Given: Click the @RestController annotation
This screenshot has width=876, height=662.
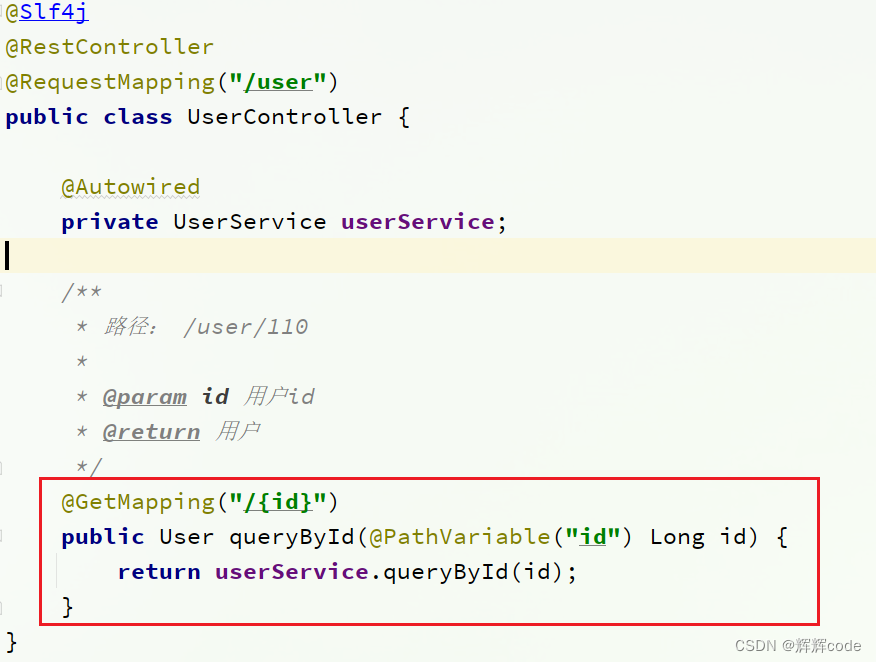Looking at the screenshot, I should tap(110, 47).
